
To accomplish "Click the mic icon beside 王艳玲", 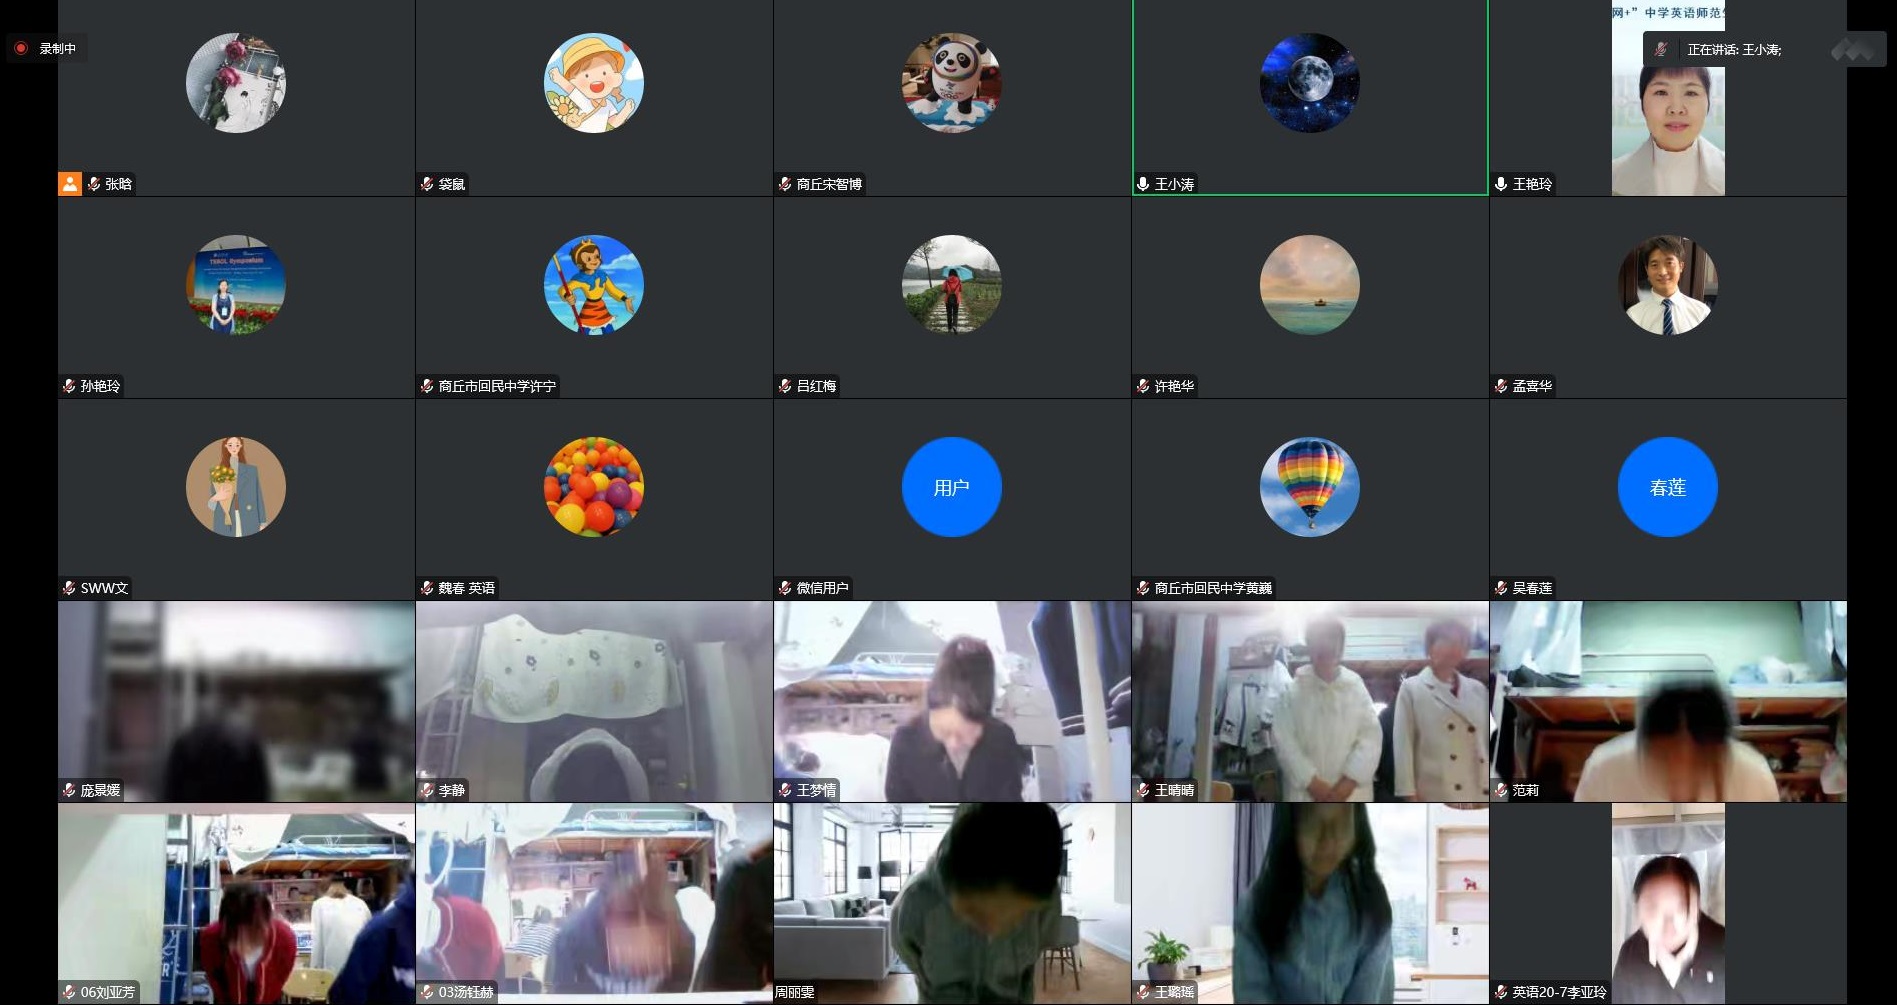I will coord(1501,184).
